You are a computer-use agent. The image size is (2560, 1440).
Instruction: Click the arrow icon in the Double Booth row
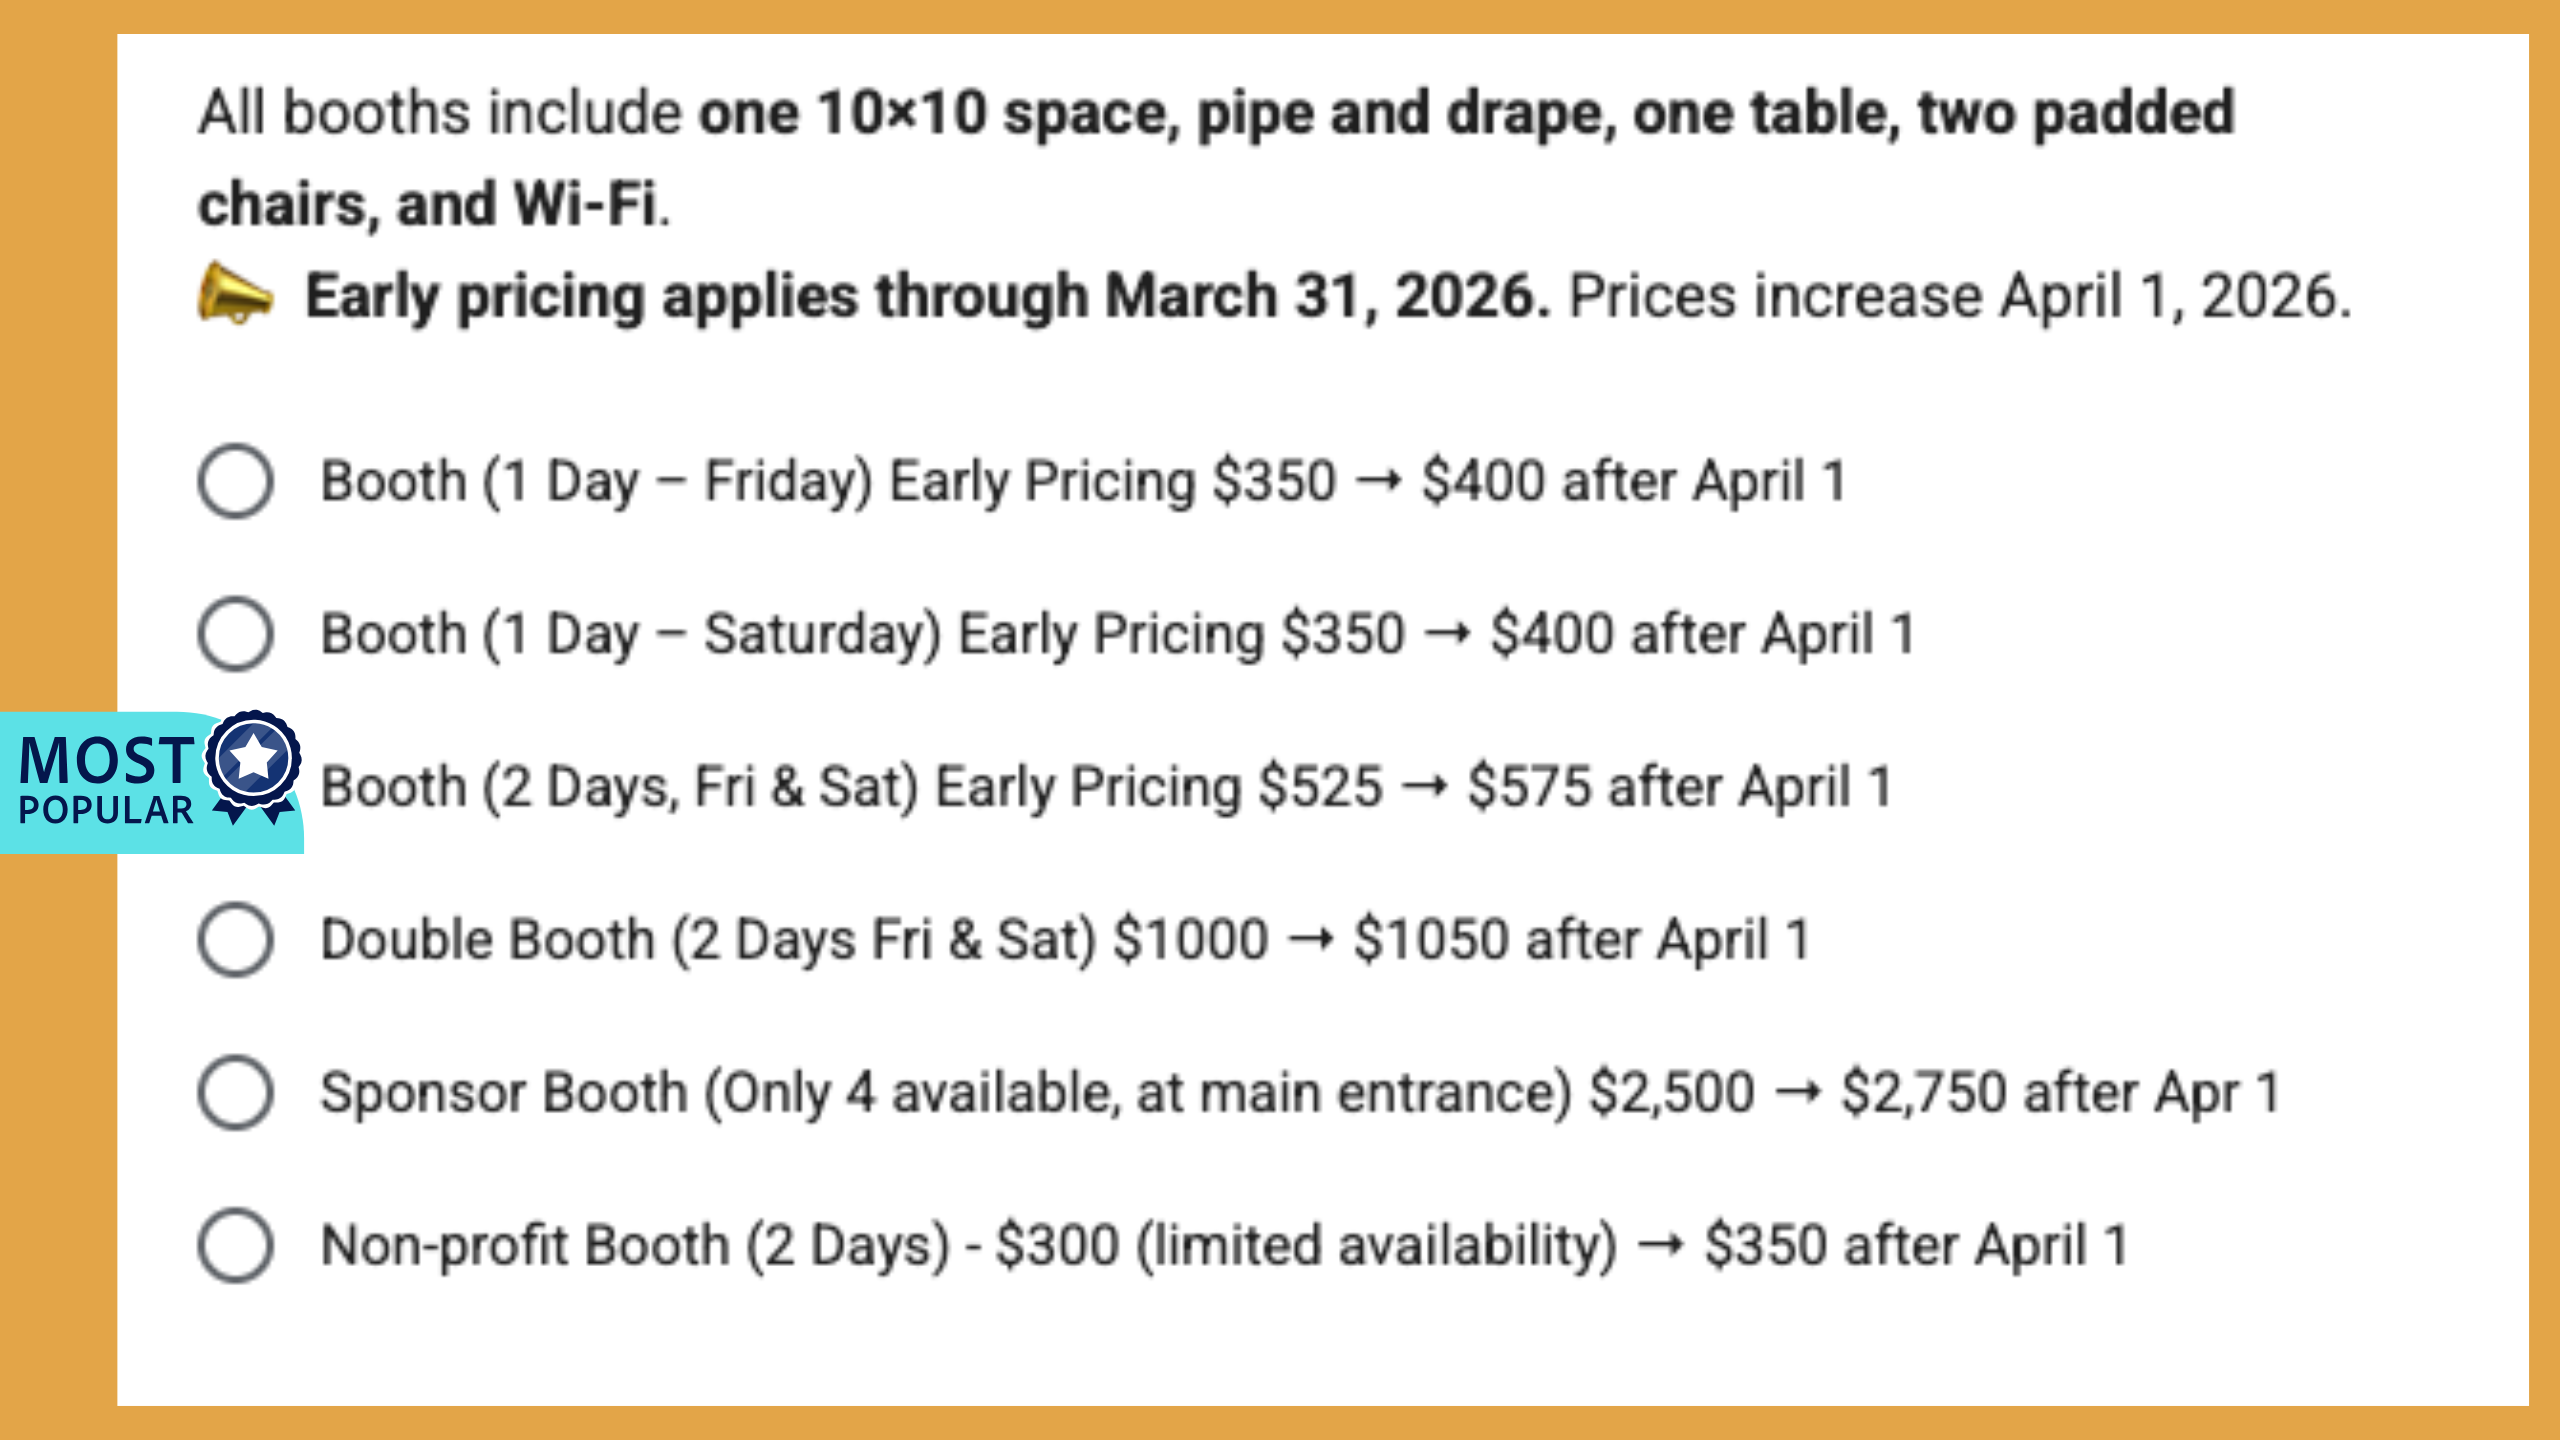click(1311, 939)
